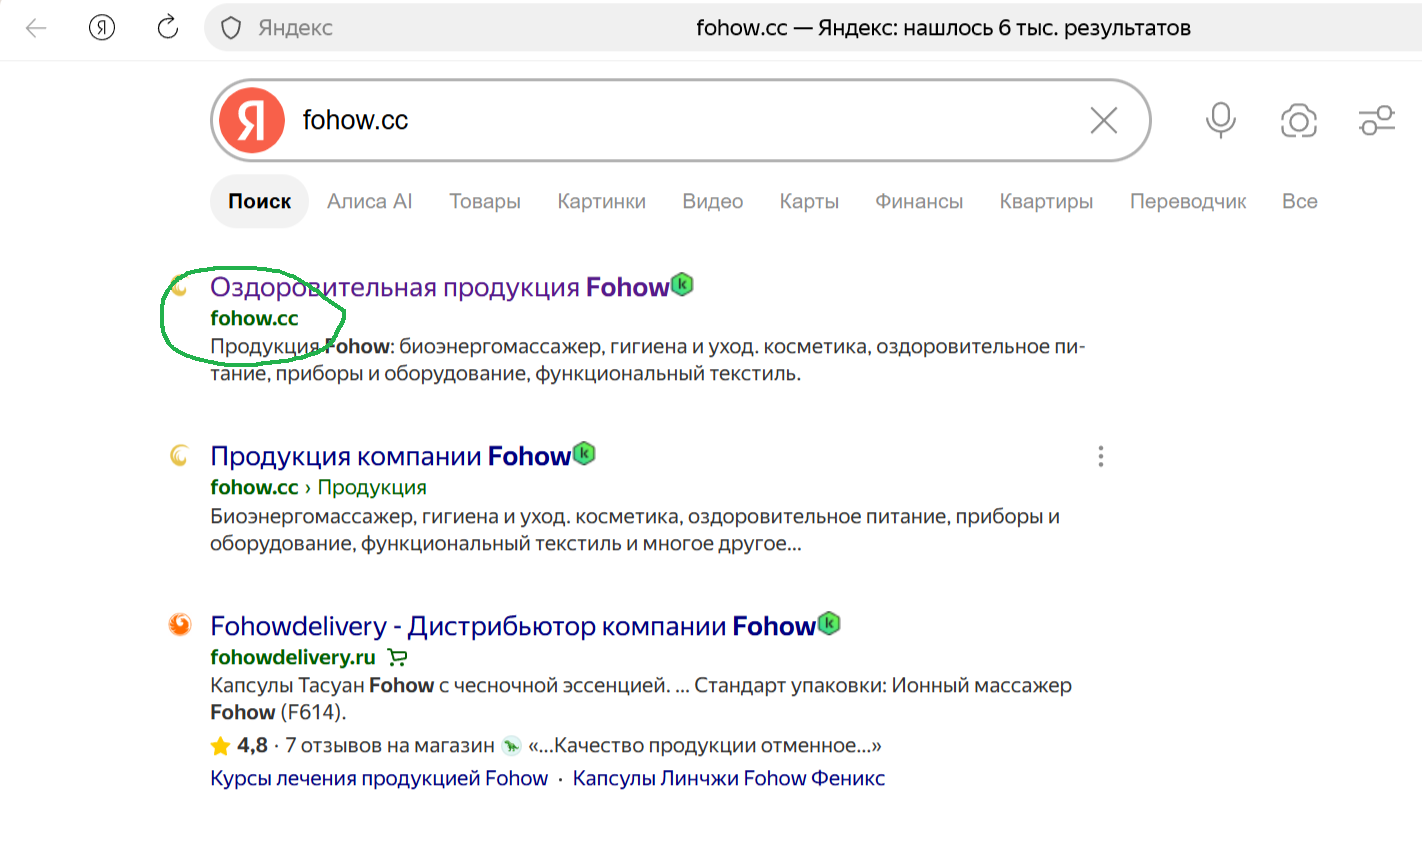Open Fohowdelivery - Дистрибьютор компании Fohow link
The height and width of the screenshot is (843, 1422).
(513, 626)
